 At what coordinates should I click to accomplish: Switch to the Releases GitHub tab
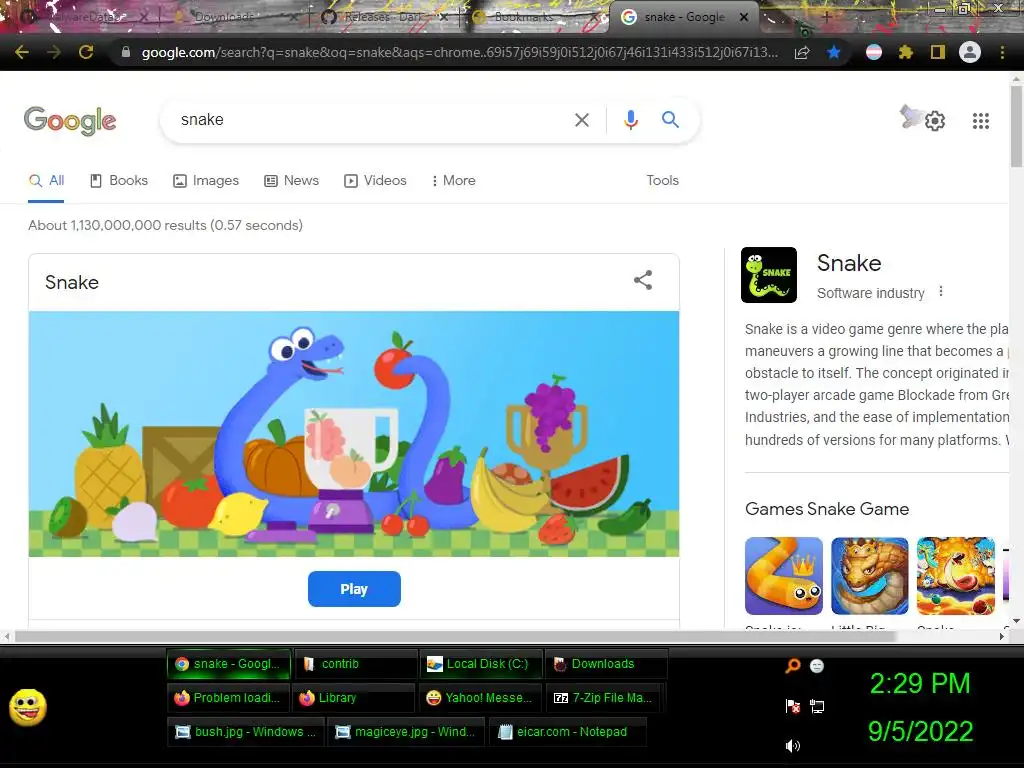pyautogui.click(x=384, y=17)
